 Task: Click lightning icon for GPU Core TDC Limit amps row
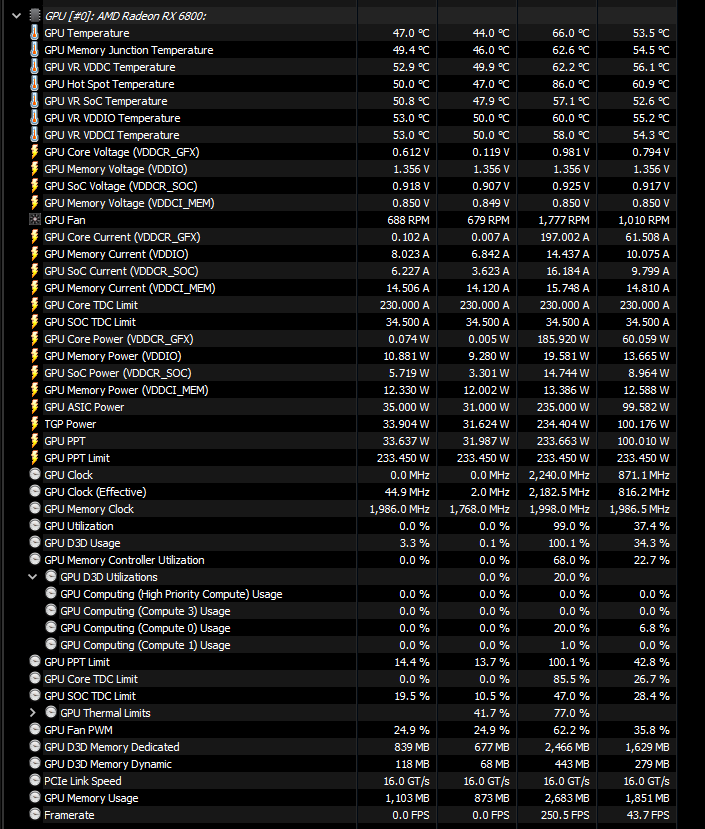(x=34, y=305)
